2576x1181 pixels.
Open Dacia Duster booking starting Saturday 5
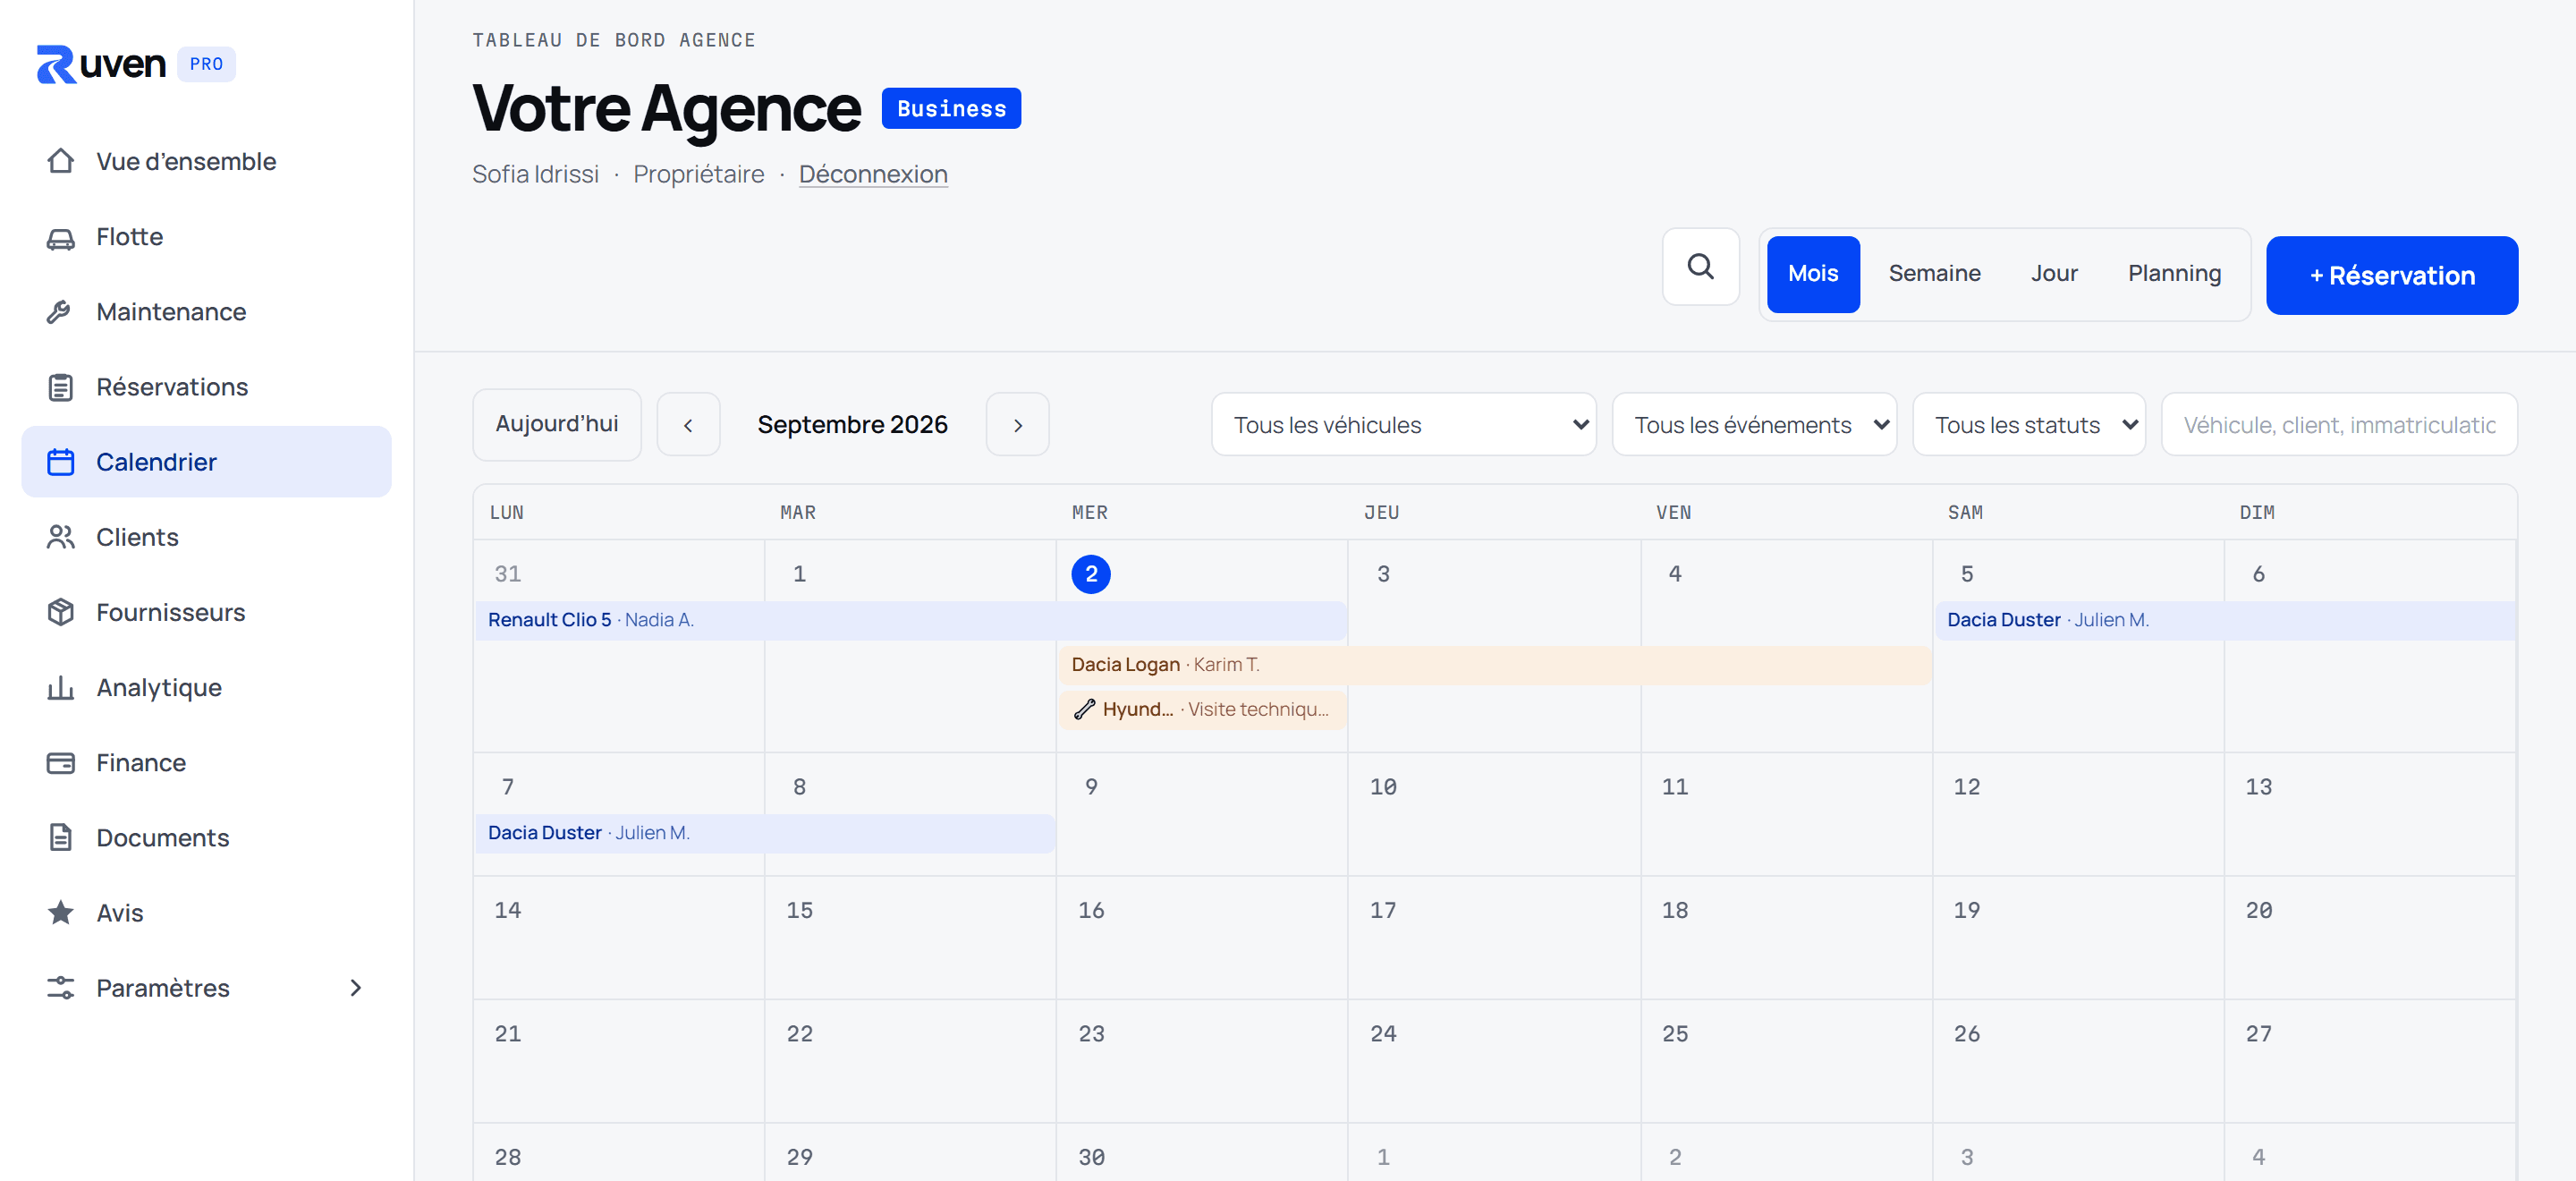pos(2225,620)
